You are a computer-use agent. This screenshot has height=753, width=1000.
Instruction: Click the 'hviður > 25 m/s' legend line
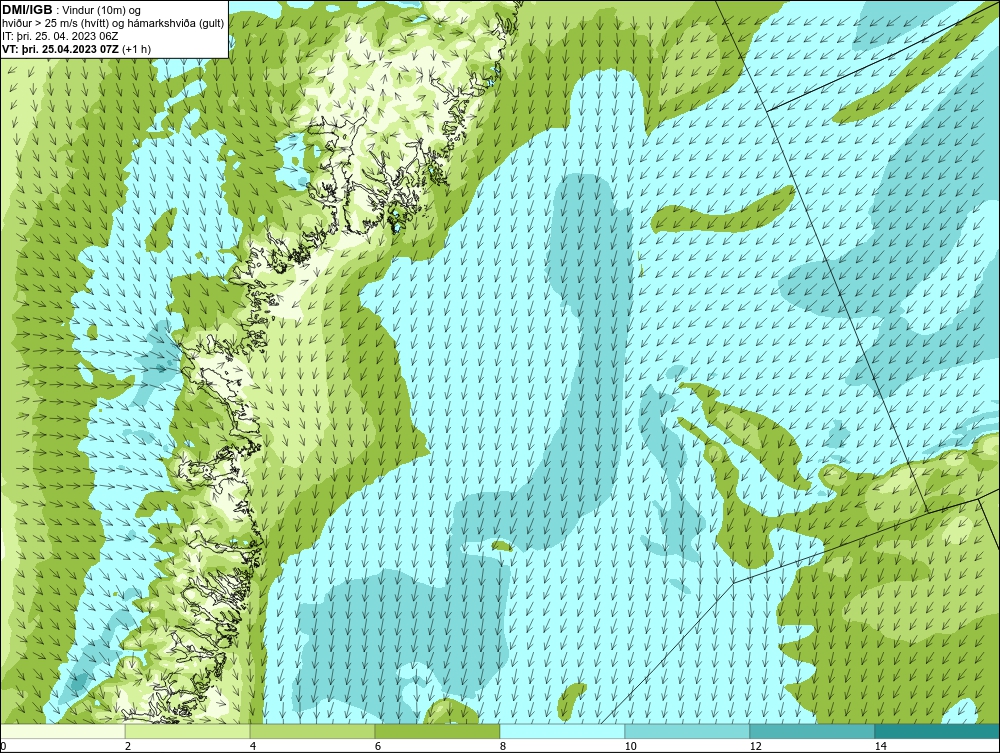pyautogui.click(x=113, y=24)
